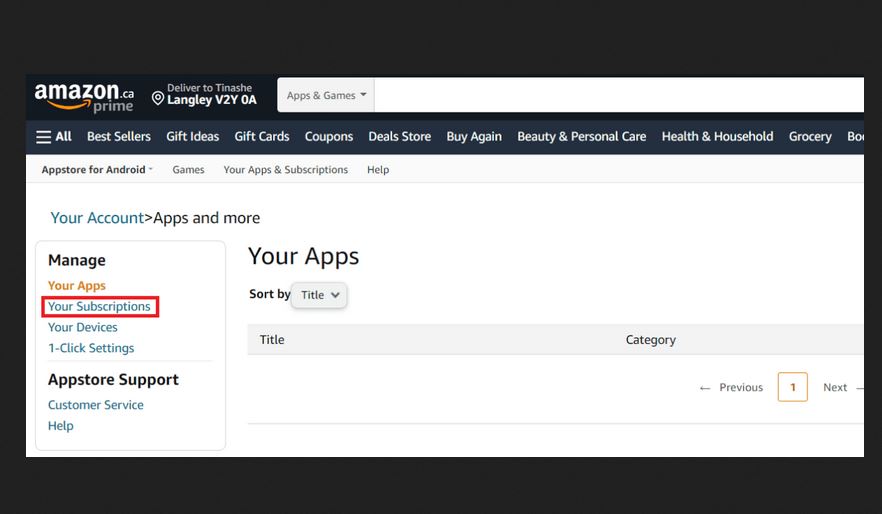Go to Your Account breadcrumb
Viewport: 882px width, 514px height.
pyautogui.click(x=97, y=218)
